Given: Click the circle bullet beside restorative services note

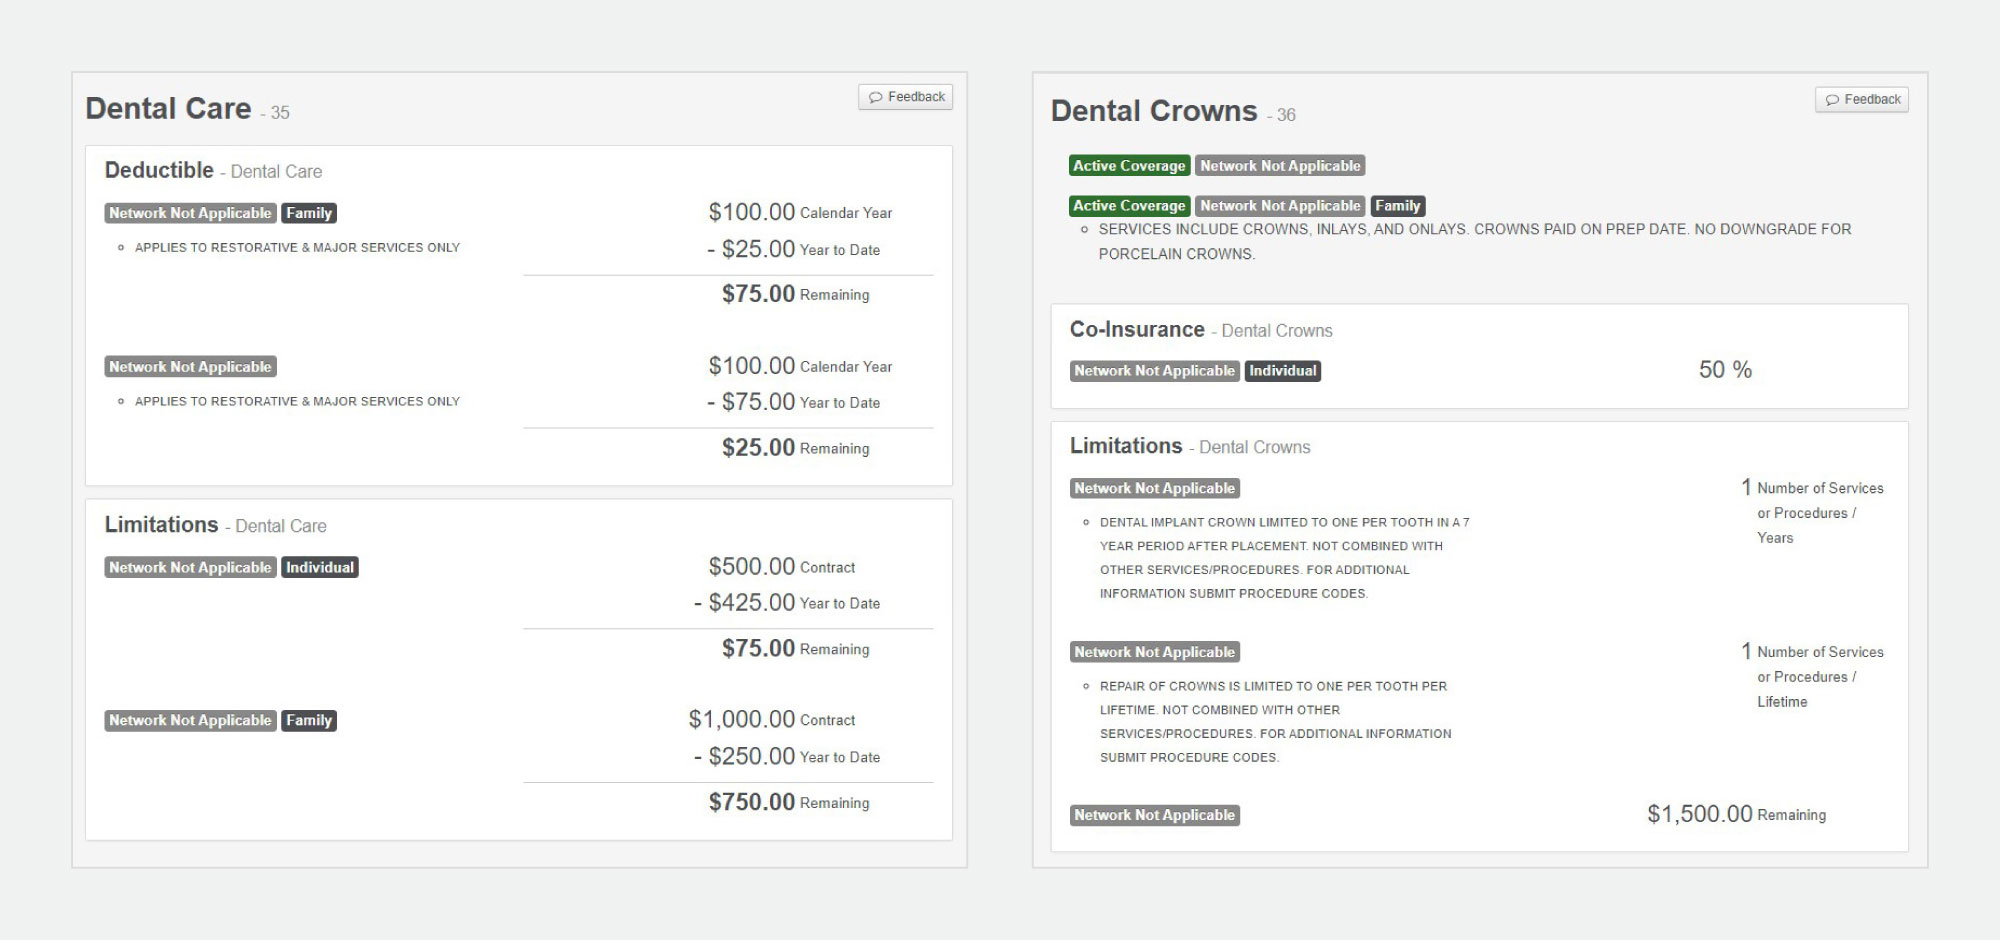Looking at the screenshot, I should click(122, 246).
